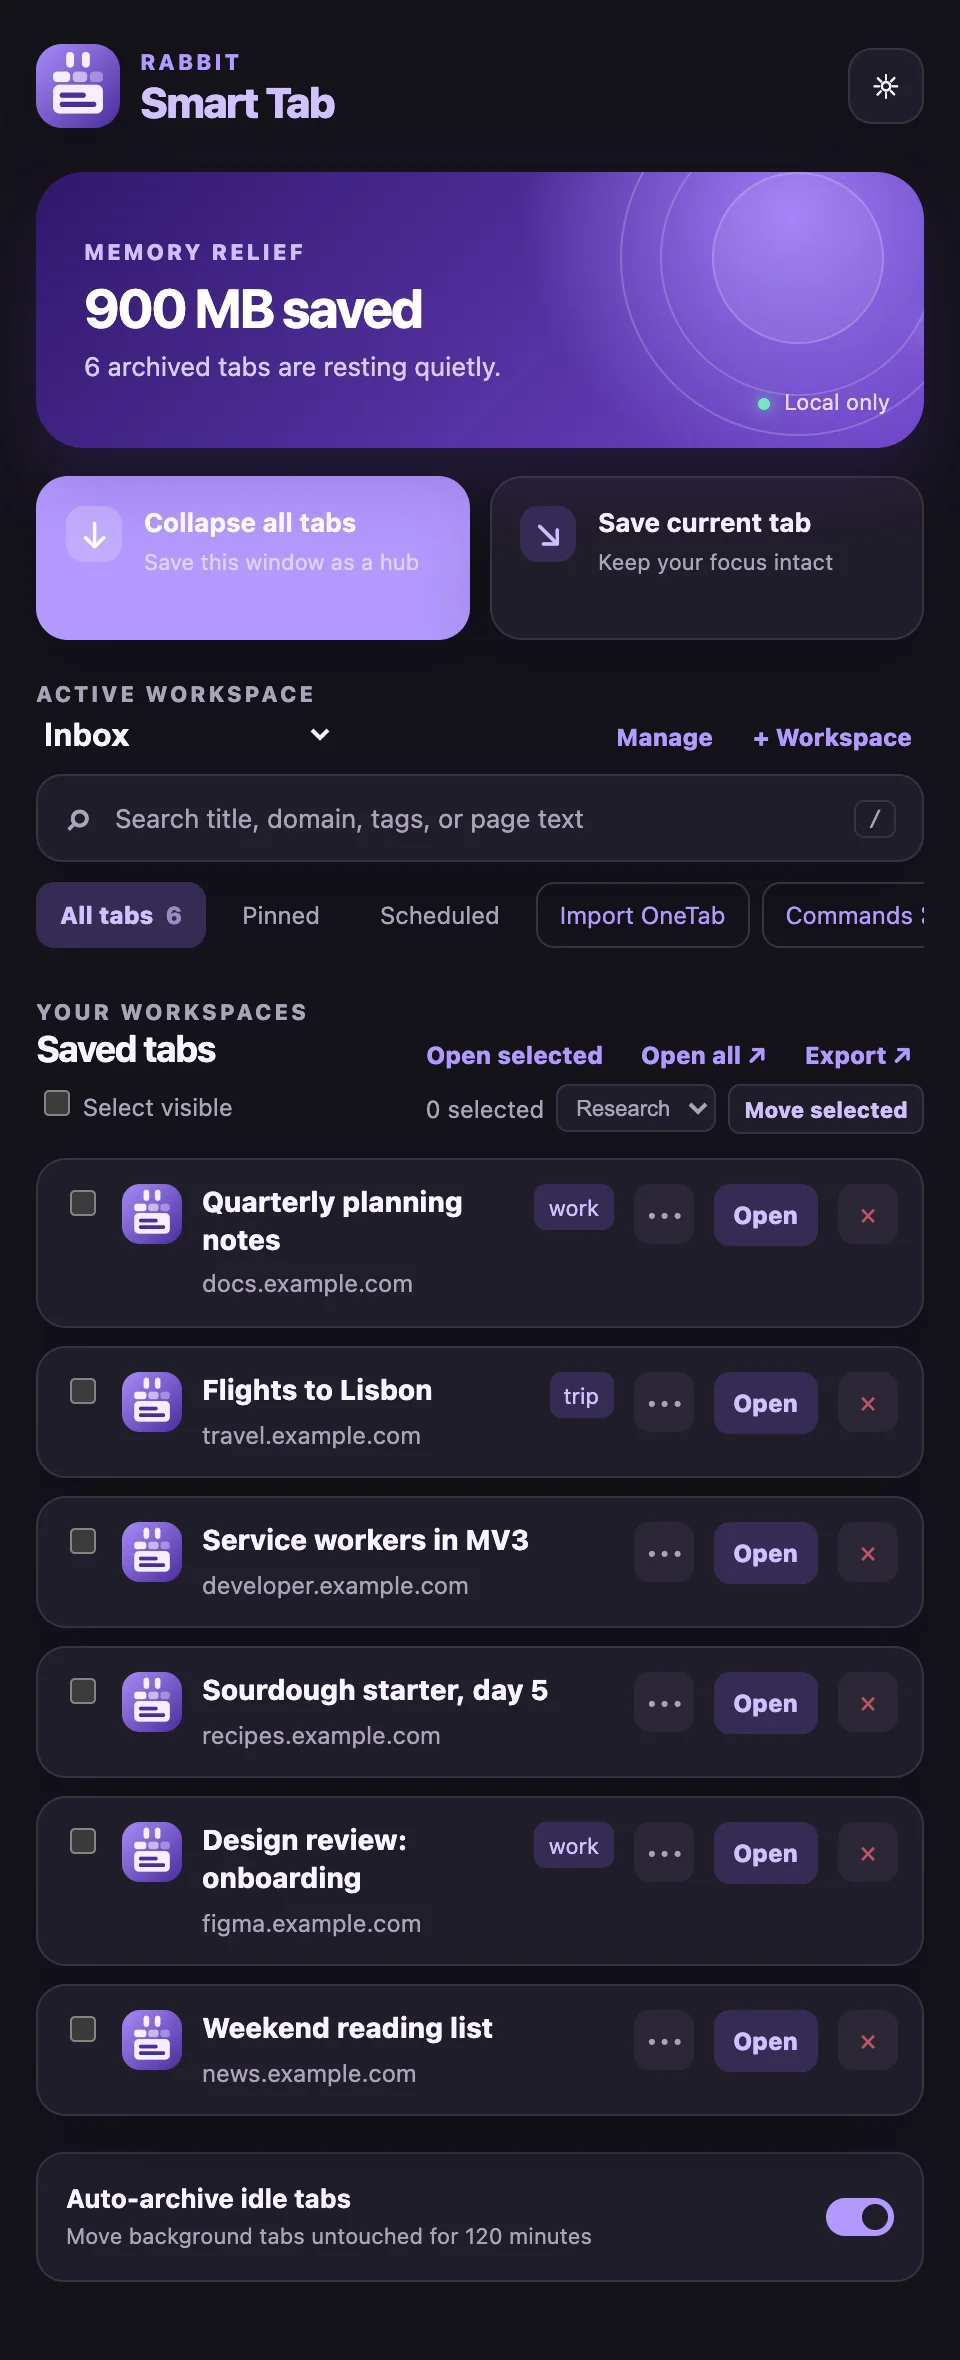The image size is (960, 2360).
Task: Focus the search title, domain, tags field
Action: 480,818
